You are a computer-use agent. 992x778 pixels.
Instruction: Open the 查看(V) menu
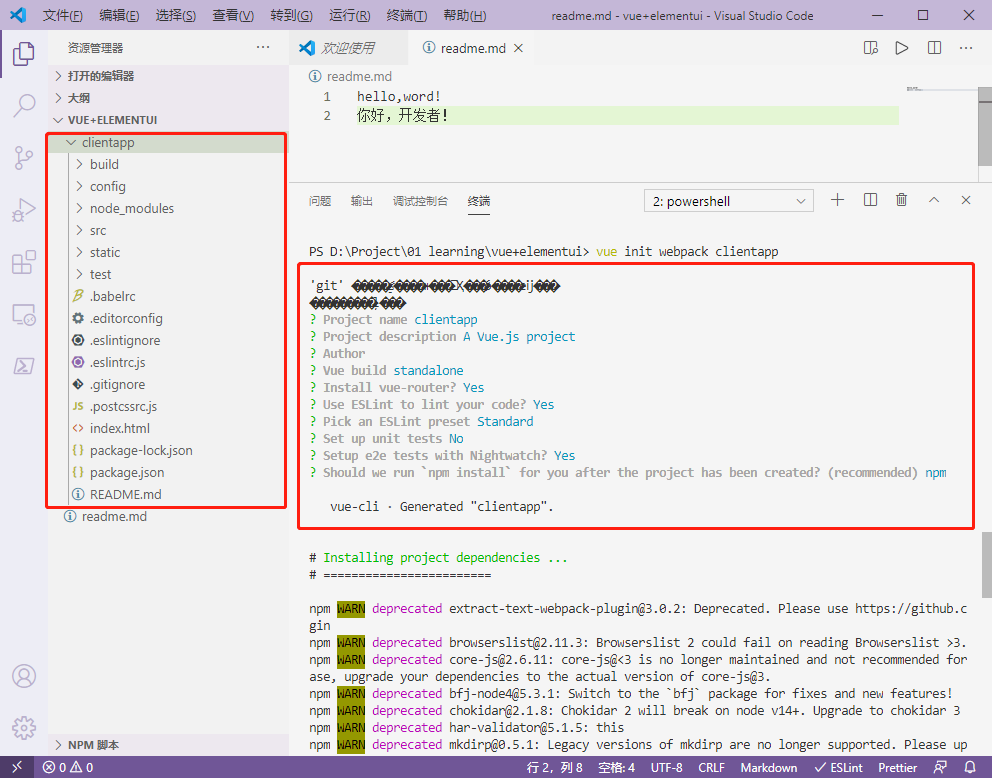(232, 15)
